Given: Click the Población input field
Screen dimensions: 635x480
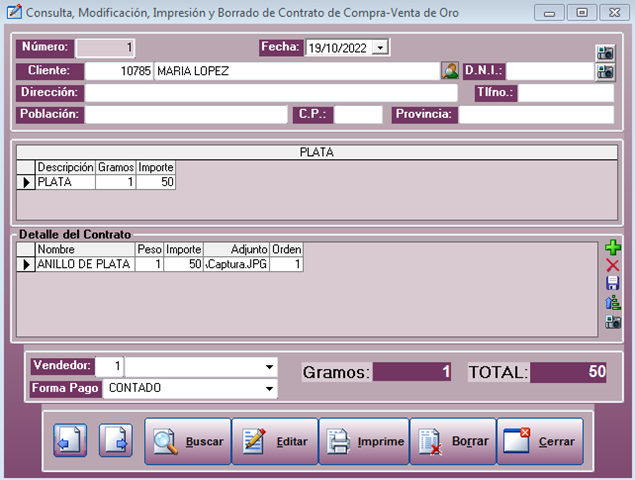Looking at the screenshot, I should (x=186, y=115).
